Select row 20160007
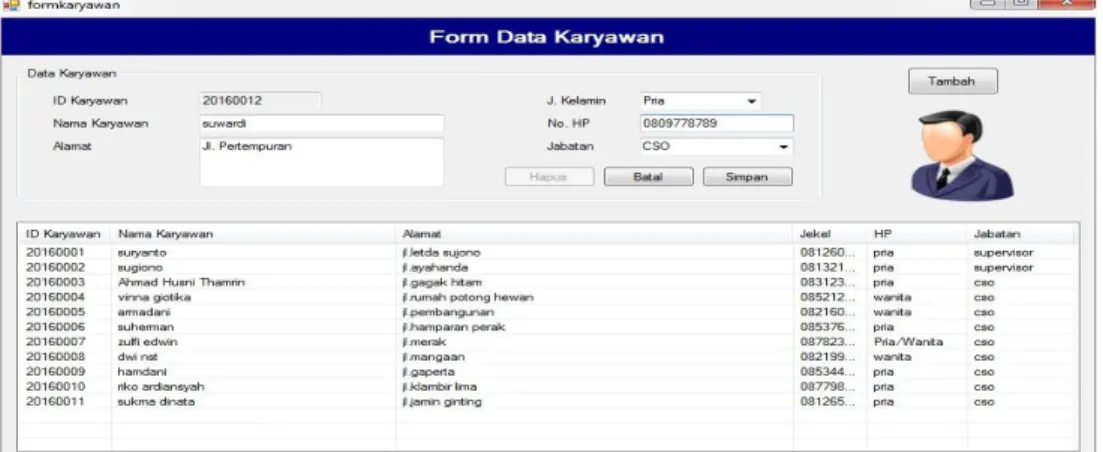1103x452 pixels. (547, 342)
